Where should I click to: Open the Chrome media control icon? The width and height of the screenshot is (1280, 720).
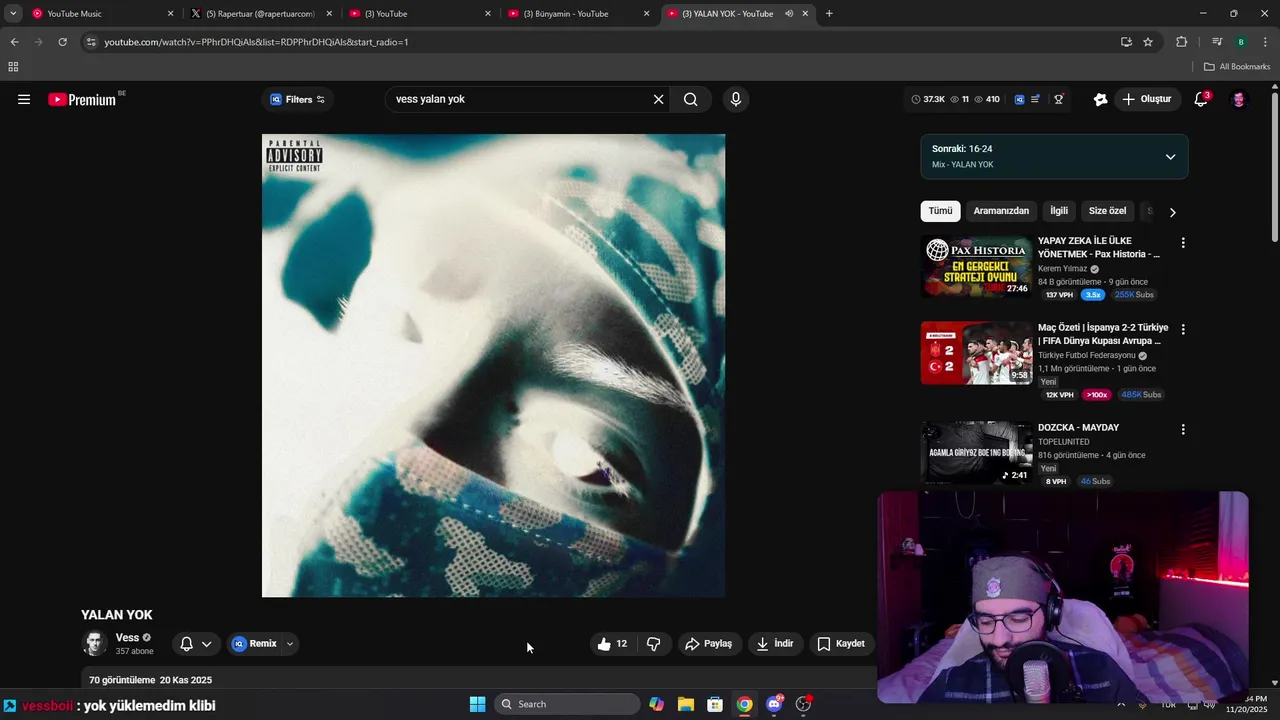coord(1217,42)
